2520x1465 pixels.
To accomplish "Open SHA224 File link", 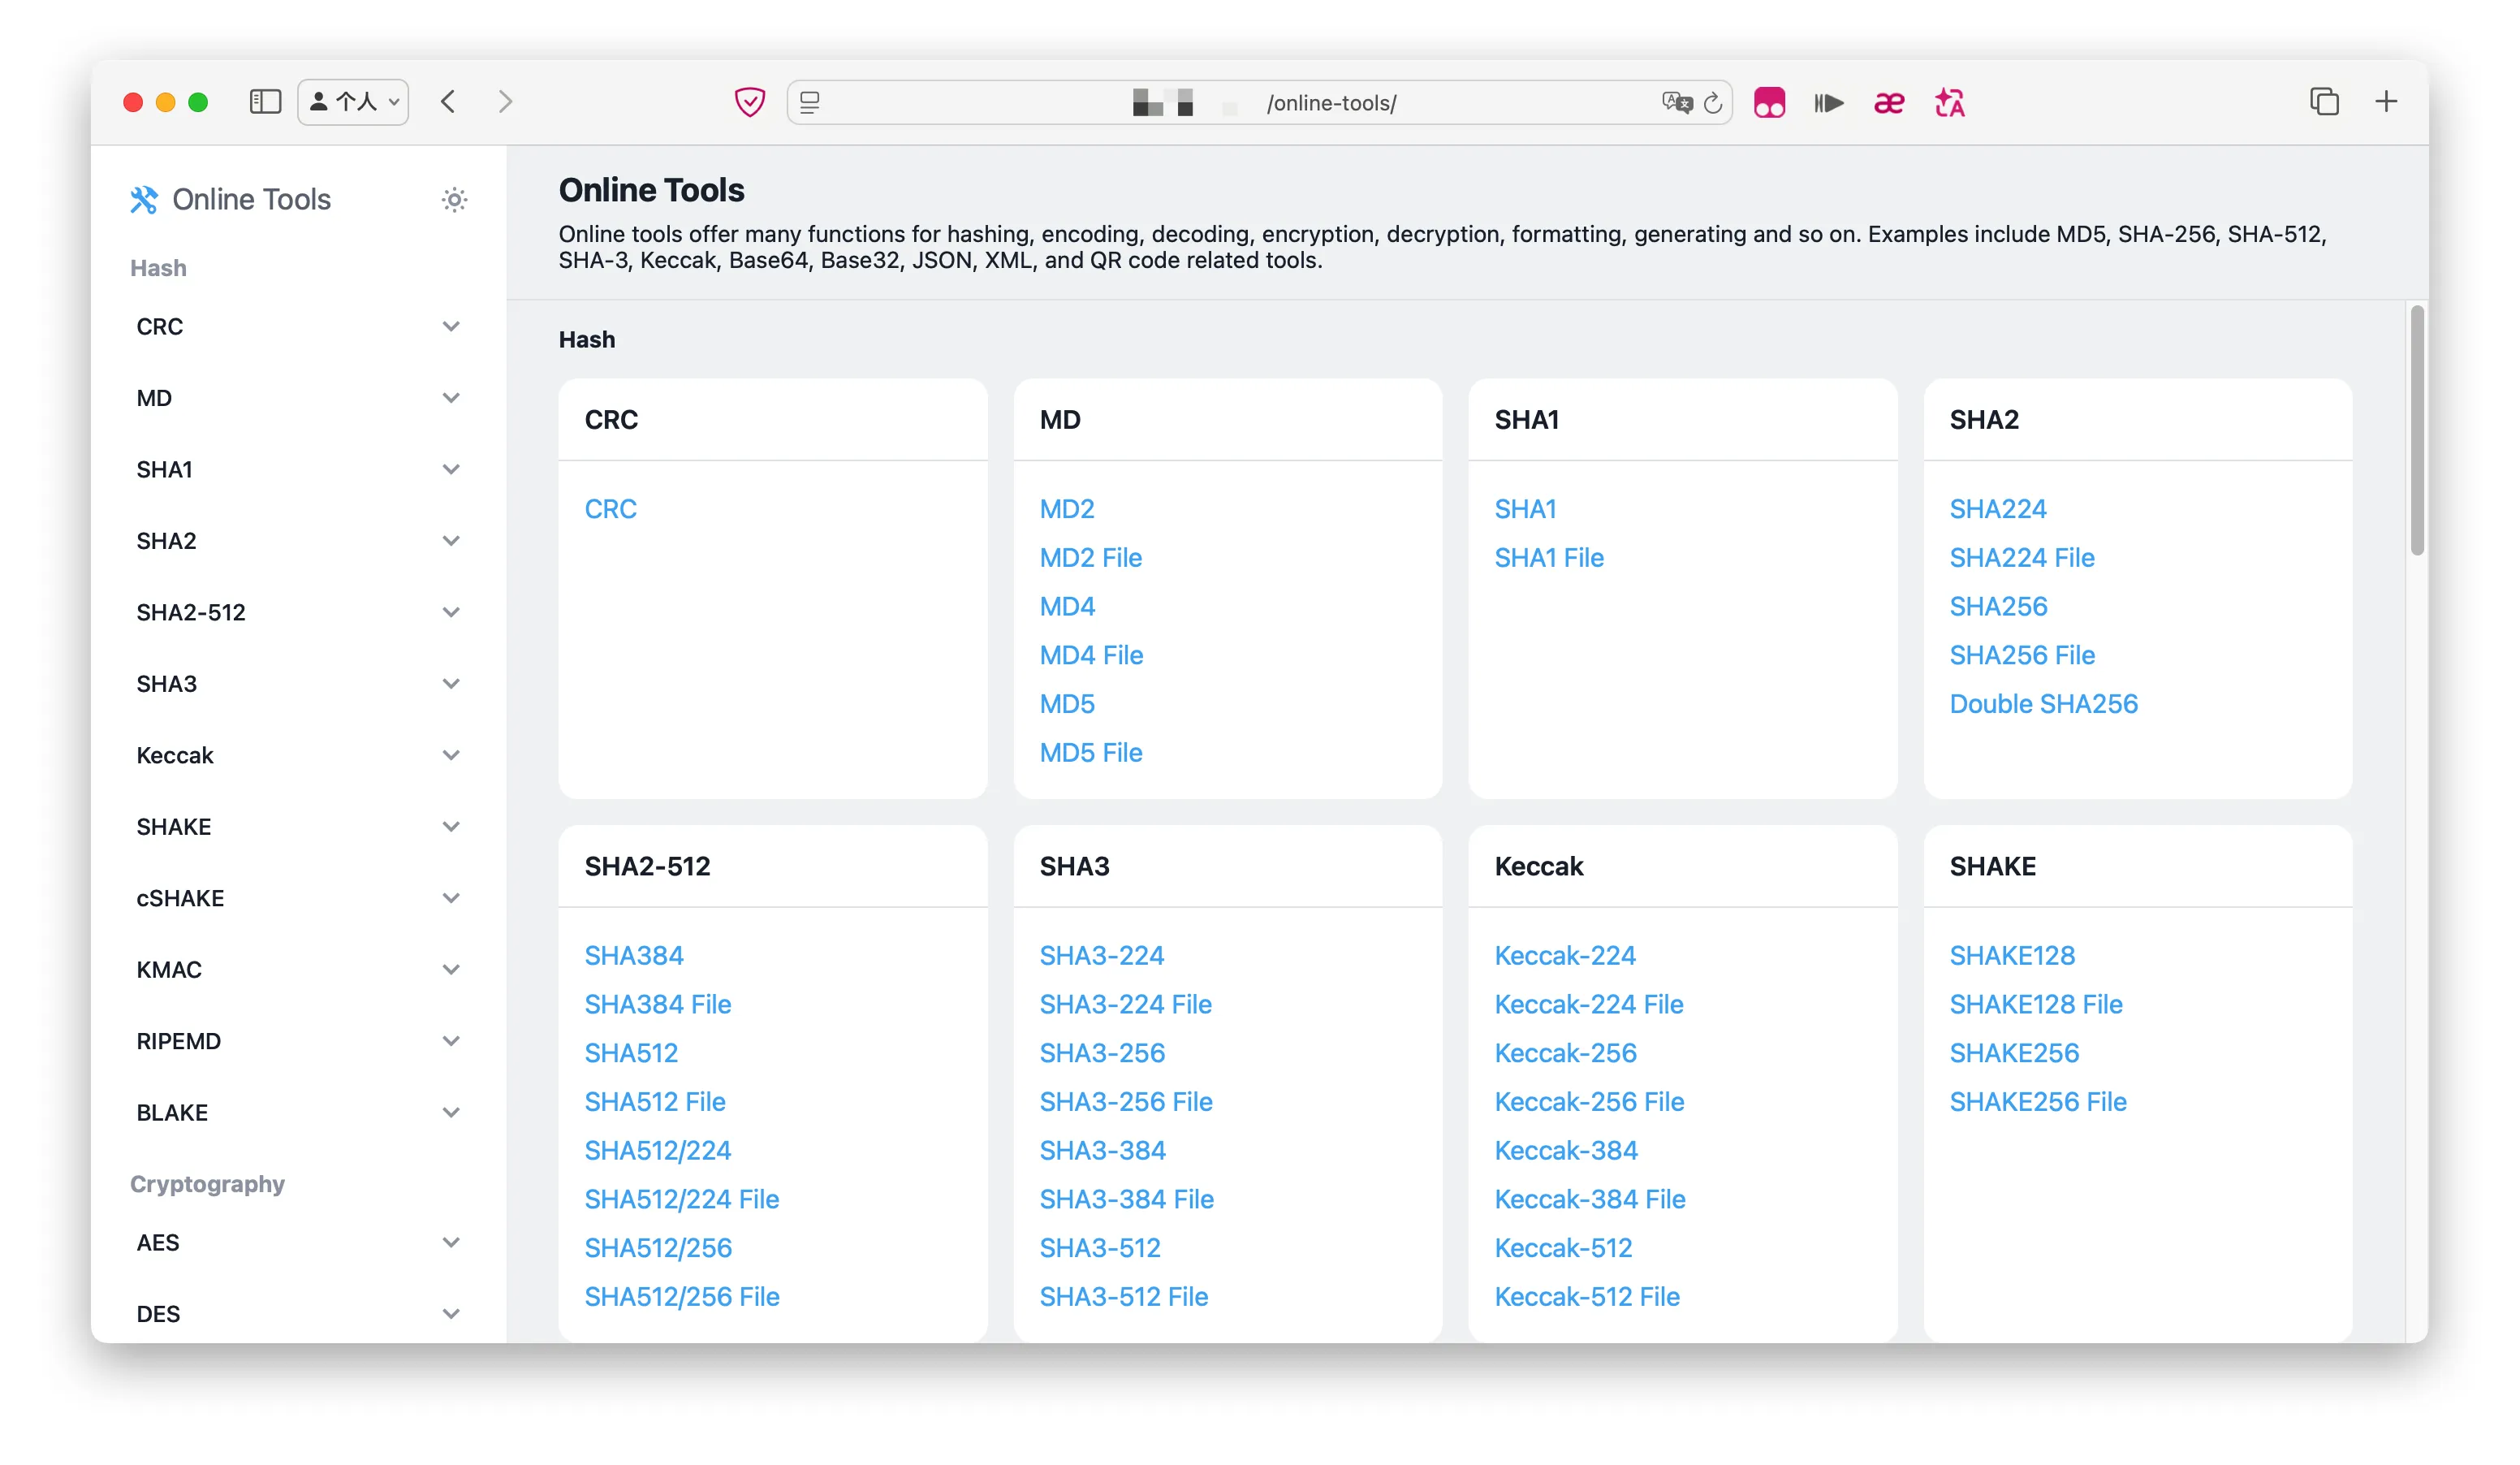I will tap(2022, 558).
